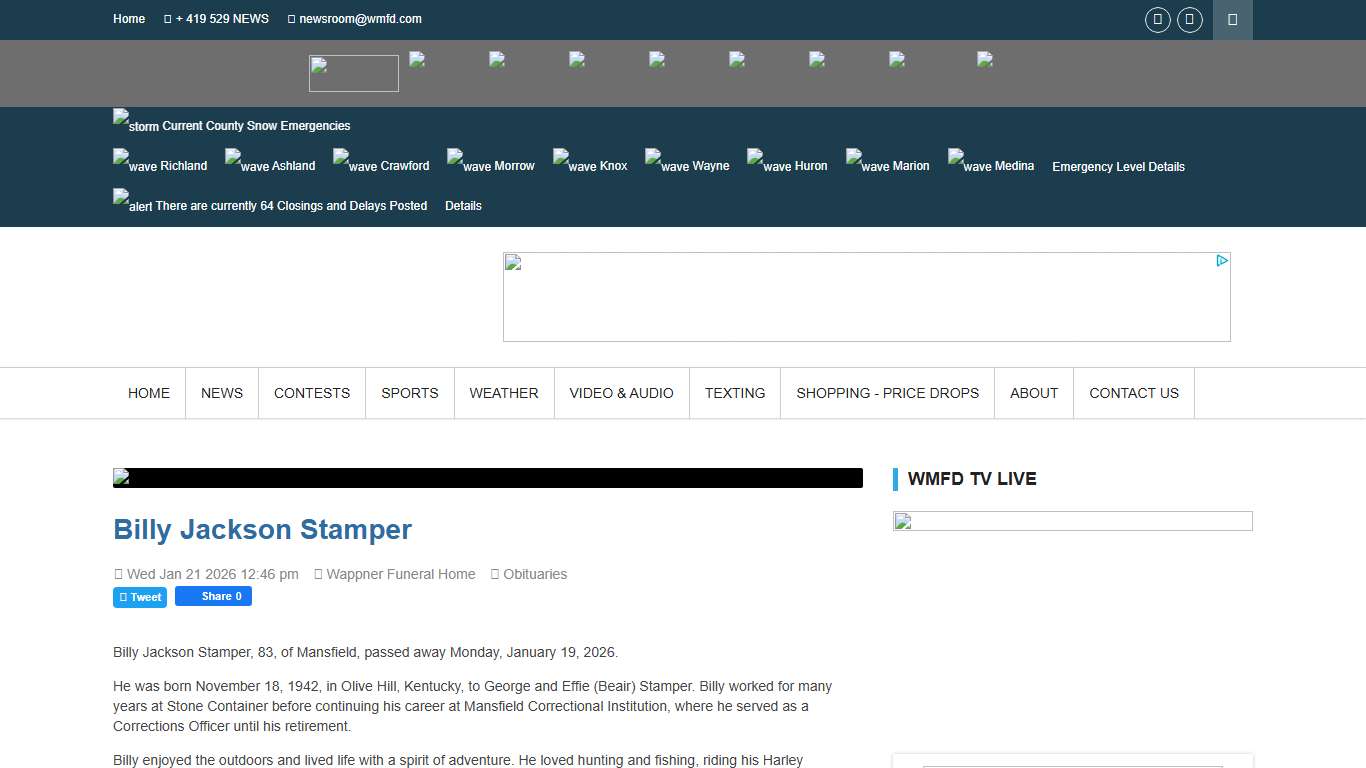Select the Crawford county wave icon
Screen dimensions: 1366x768
(x=343, y=160)
